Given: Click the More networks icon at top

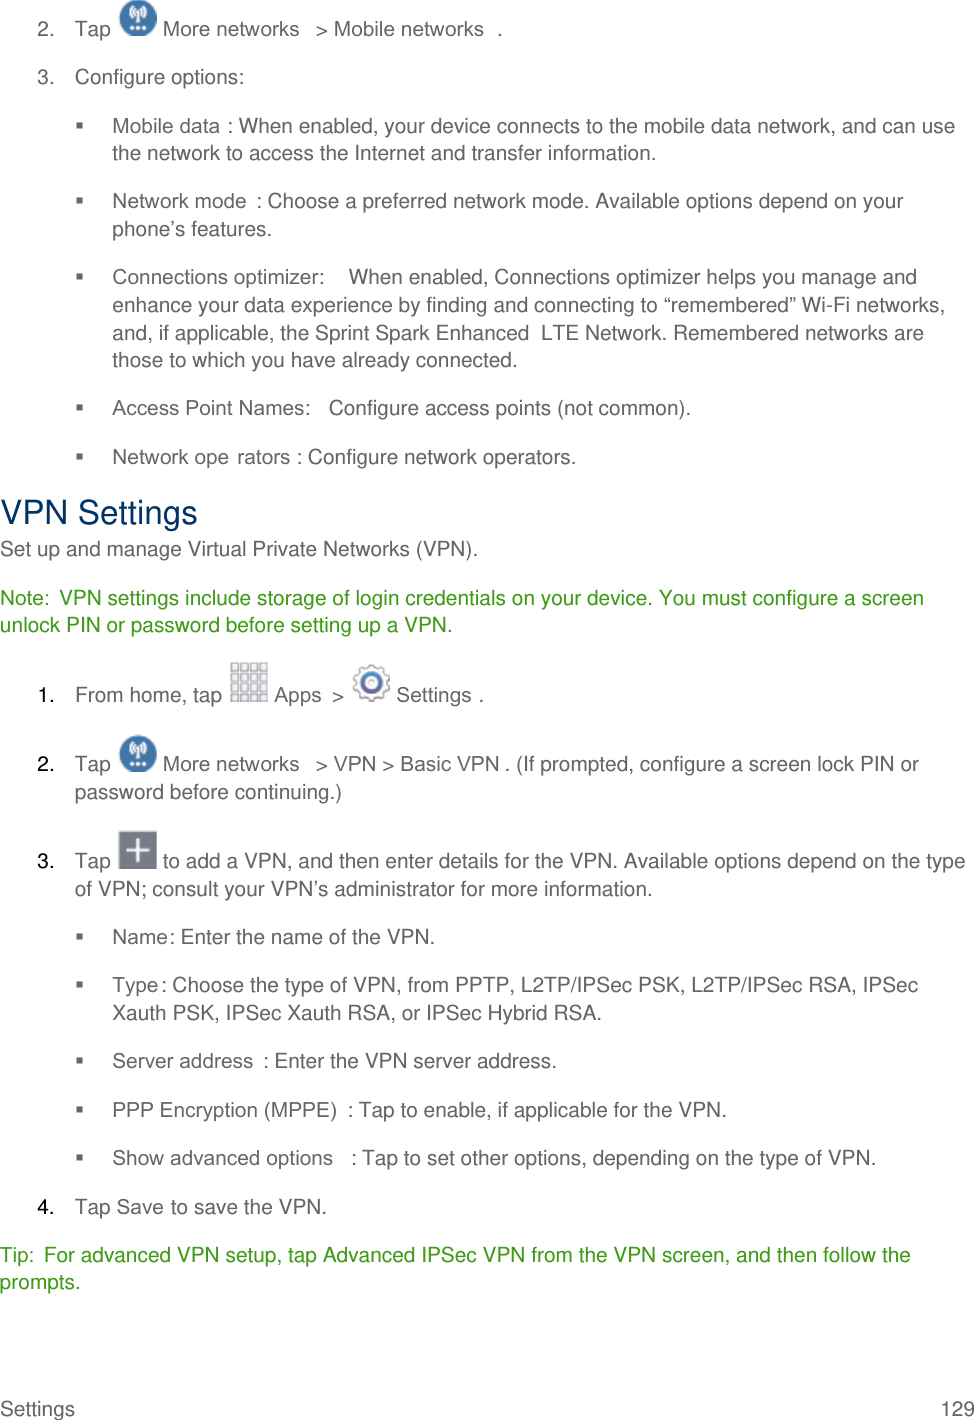Looking at the screenshot, I should click(138, 18).
